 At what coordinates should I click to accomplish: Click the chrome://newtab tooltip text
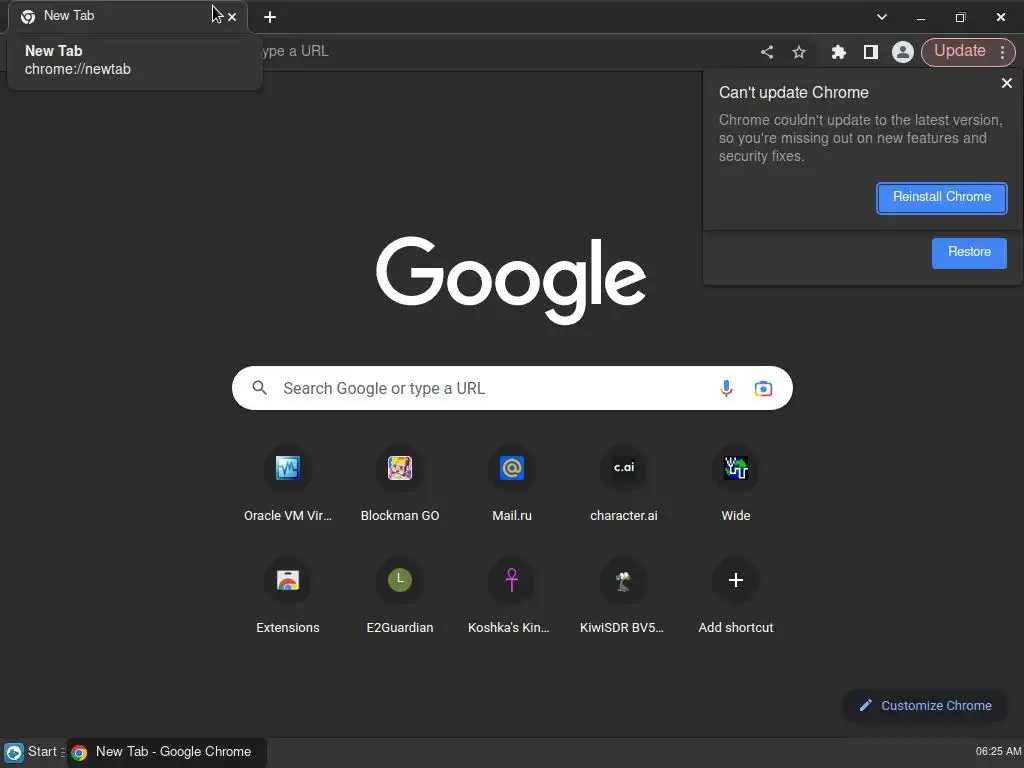[78, 69]
